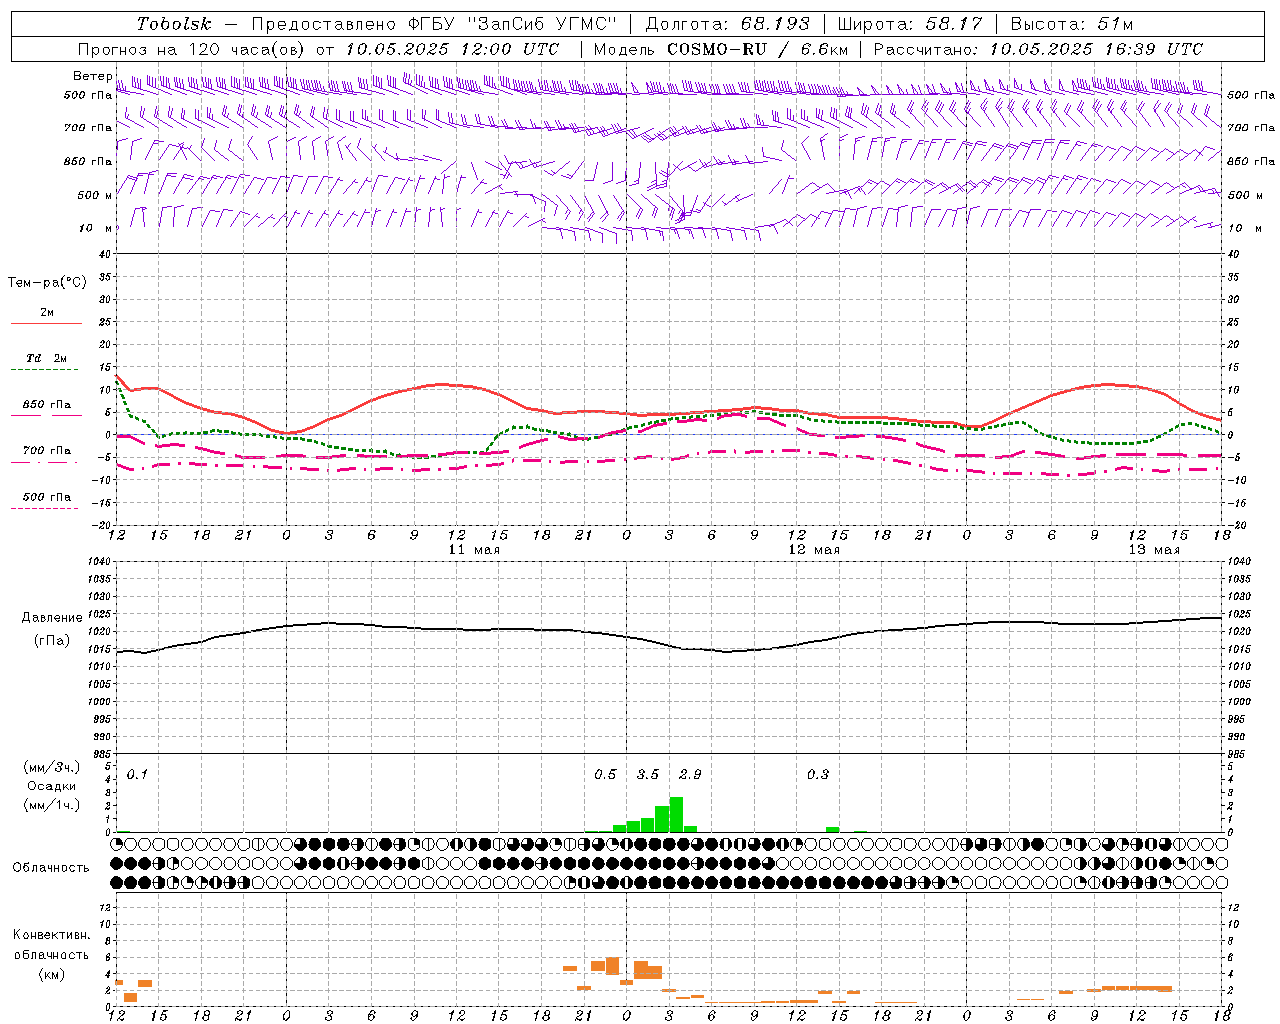The image size is (1280, 1024).
Task: Click the "0.1" precipitation amount
Action: click(137, 775)
